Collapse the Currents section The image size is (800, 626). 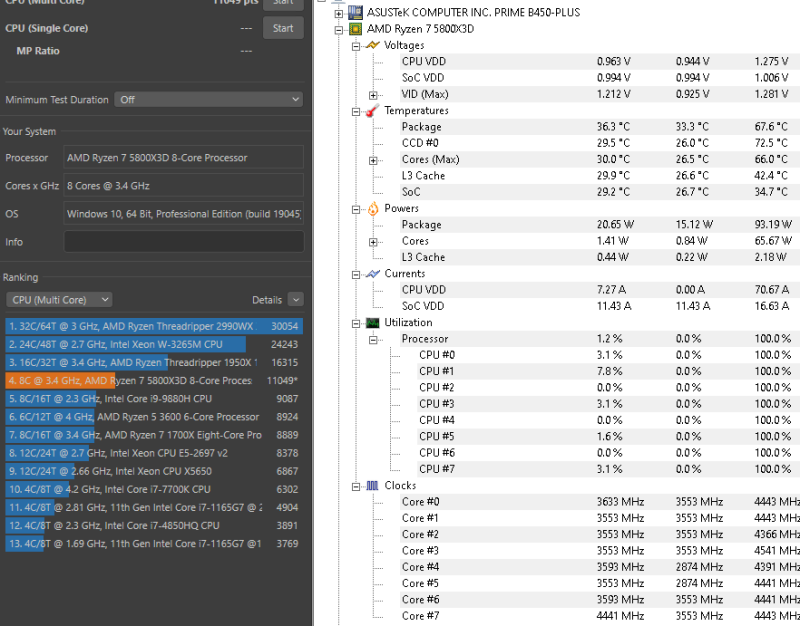click(x=356, y=275)
